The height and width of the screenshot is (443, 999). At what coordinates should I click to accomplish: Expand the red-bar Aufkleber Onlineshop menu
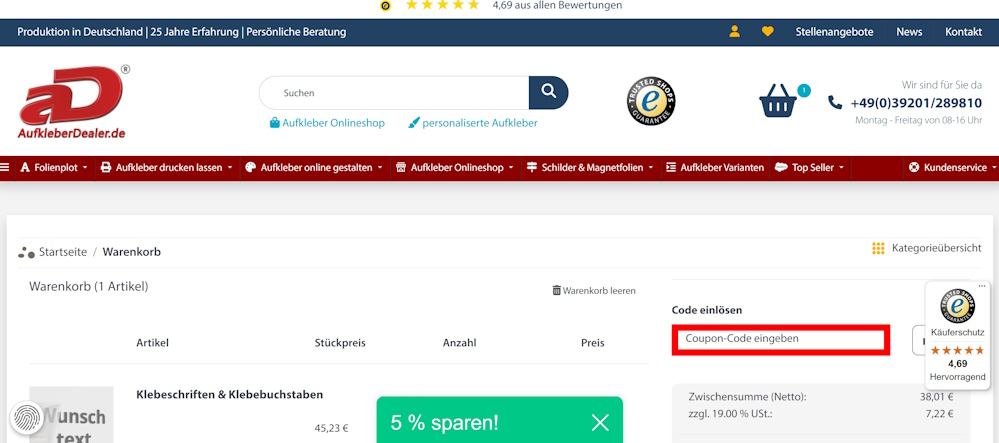click(x=455, y=168)
